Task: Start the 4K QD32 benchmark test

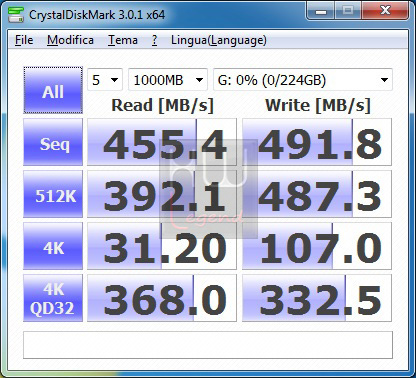Action: [53, 298]
